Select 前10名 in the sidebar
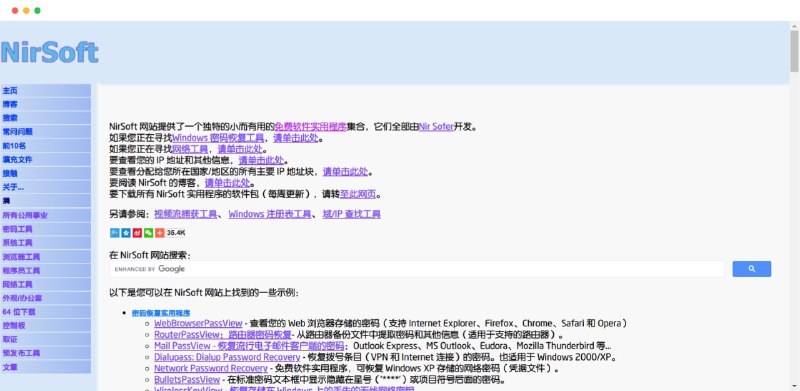Viewport: 800px width, 391px height. point(46,146)
